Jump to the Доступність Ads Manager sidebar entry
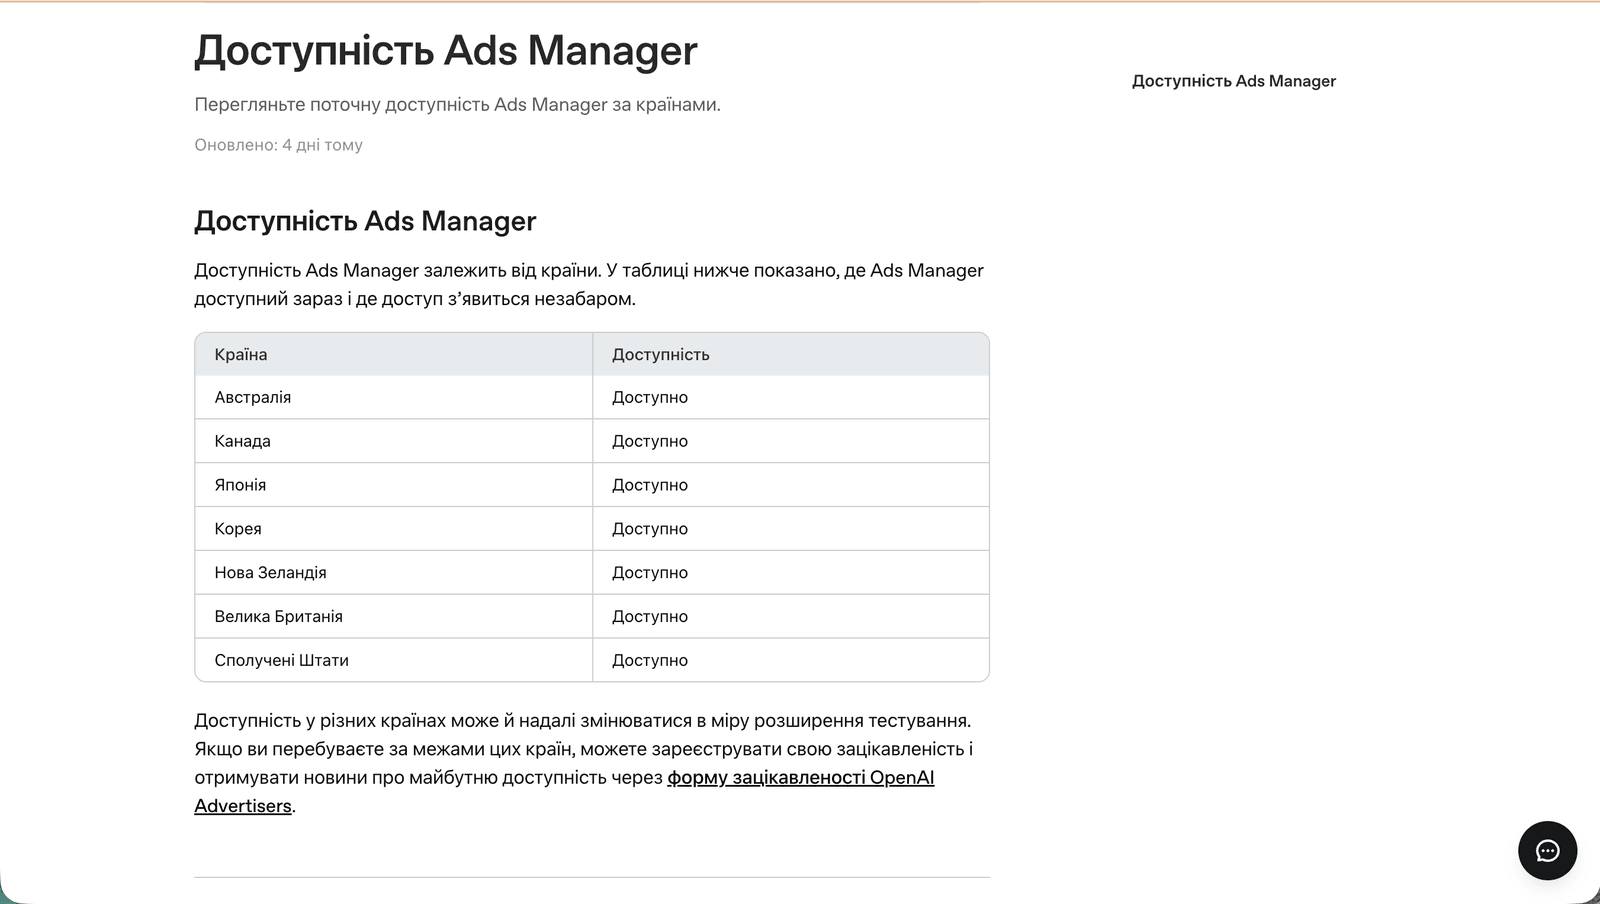The image size is (1600, 904). coord(1233,81)
